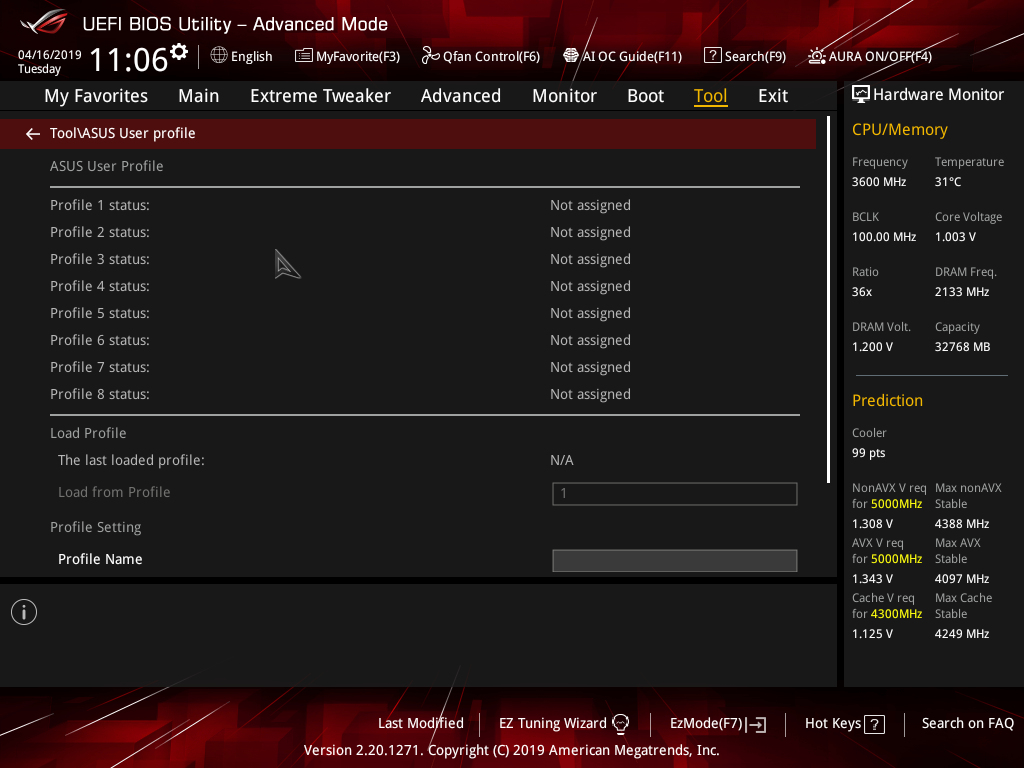Click the info circle icon
Image resolution: width=1024 pixels, height=768 pixels.
24,612
